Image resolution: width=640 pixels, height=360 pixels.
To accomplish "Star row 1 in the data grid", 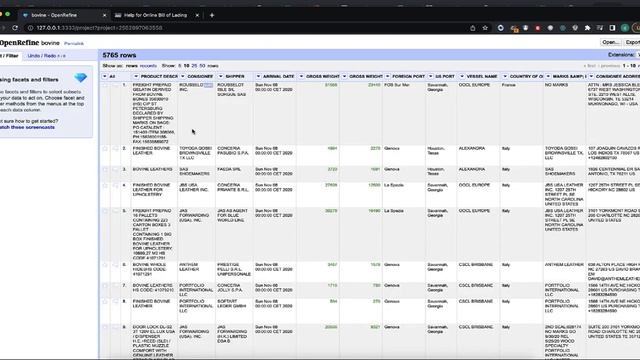I will (105, 85).
